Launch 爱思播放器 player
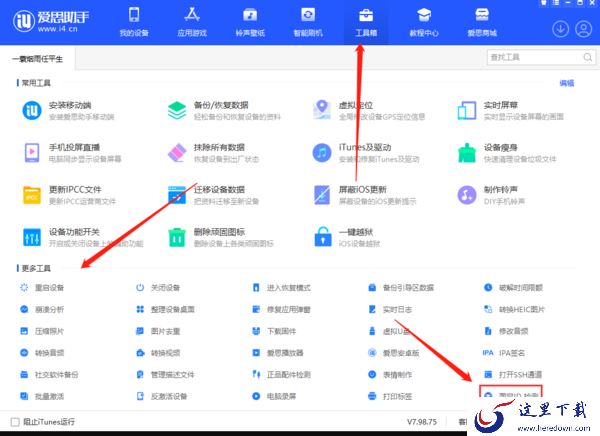The image size is (600, 436). click(278, 353)
